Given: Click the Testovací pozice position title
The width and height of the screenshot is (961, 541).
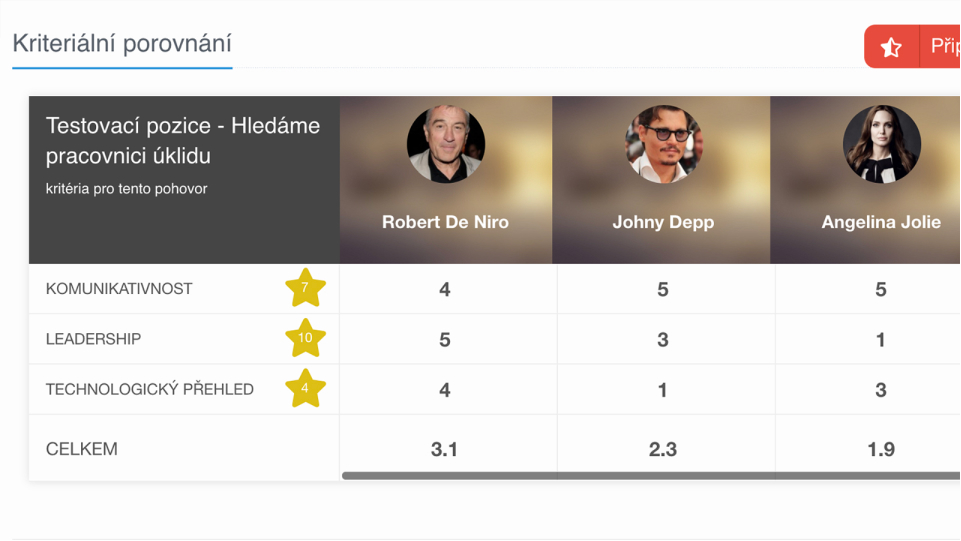Looking at the screenshot, I should pyautogui.click(x=183, y=141).
